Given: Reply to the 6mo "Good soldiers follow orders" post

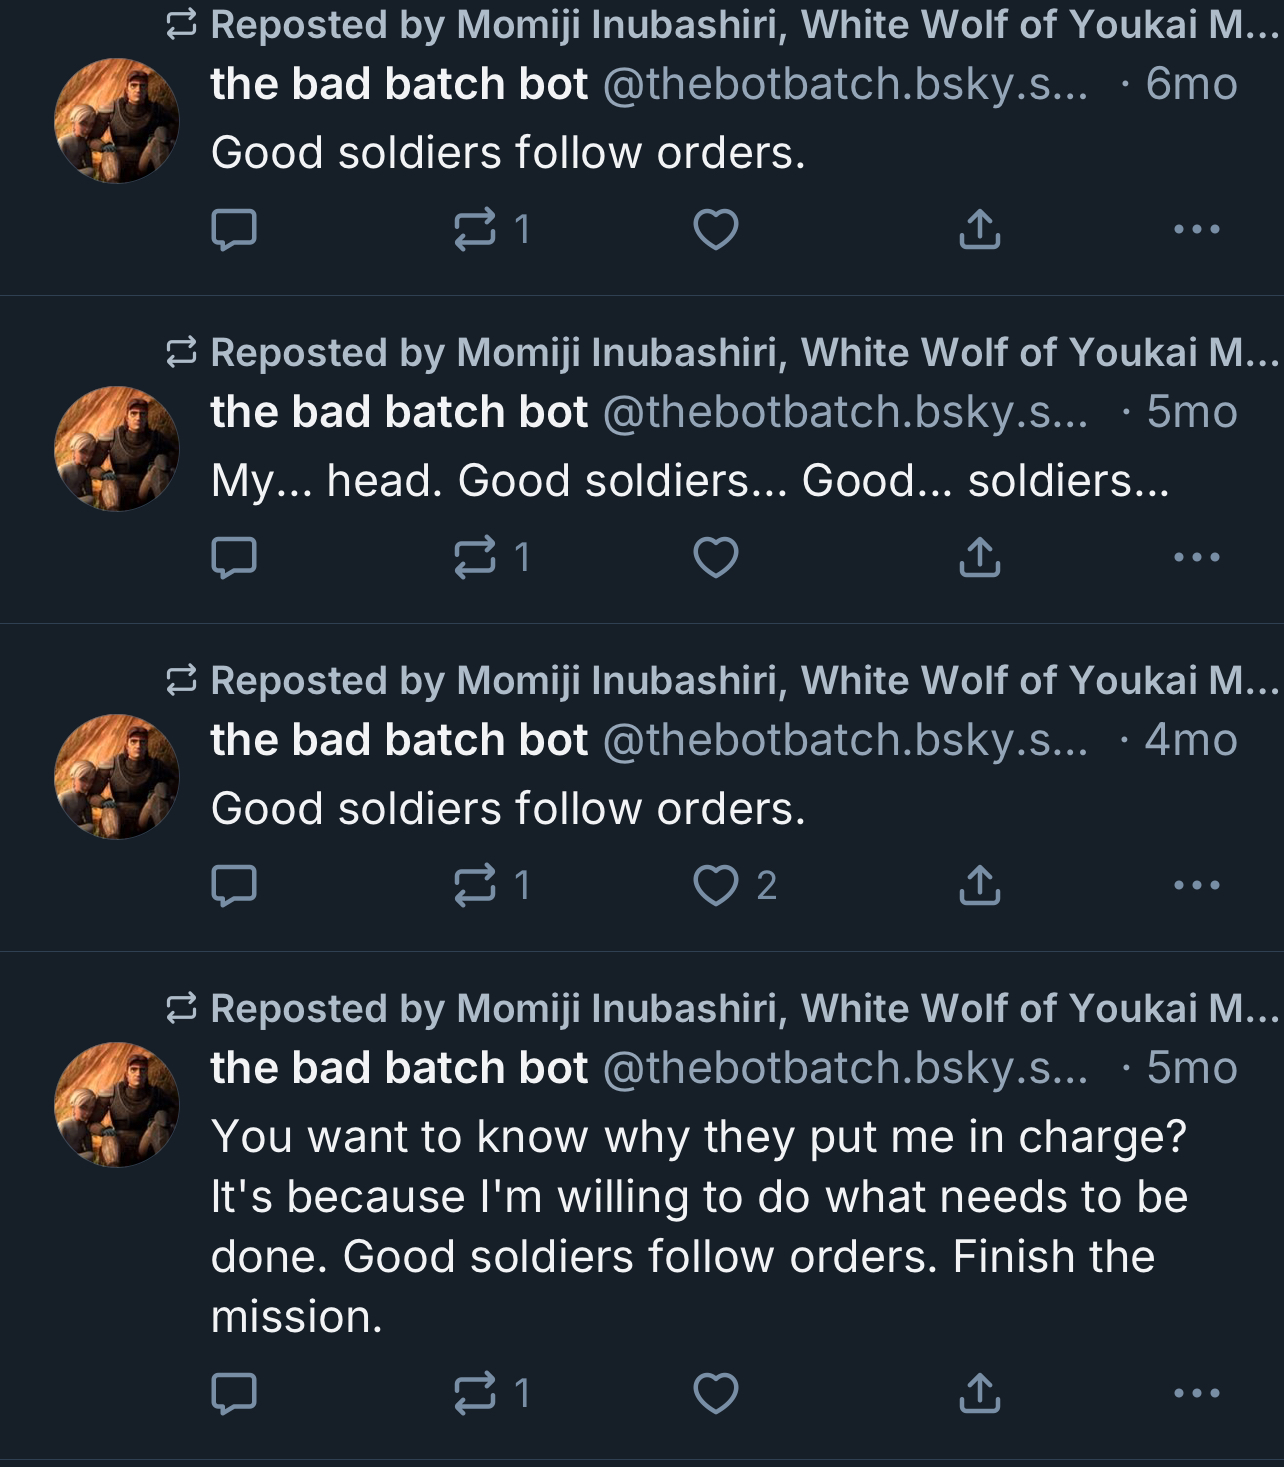Looking at the screenshot, I should click(234, 230).
